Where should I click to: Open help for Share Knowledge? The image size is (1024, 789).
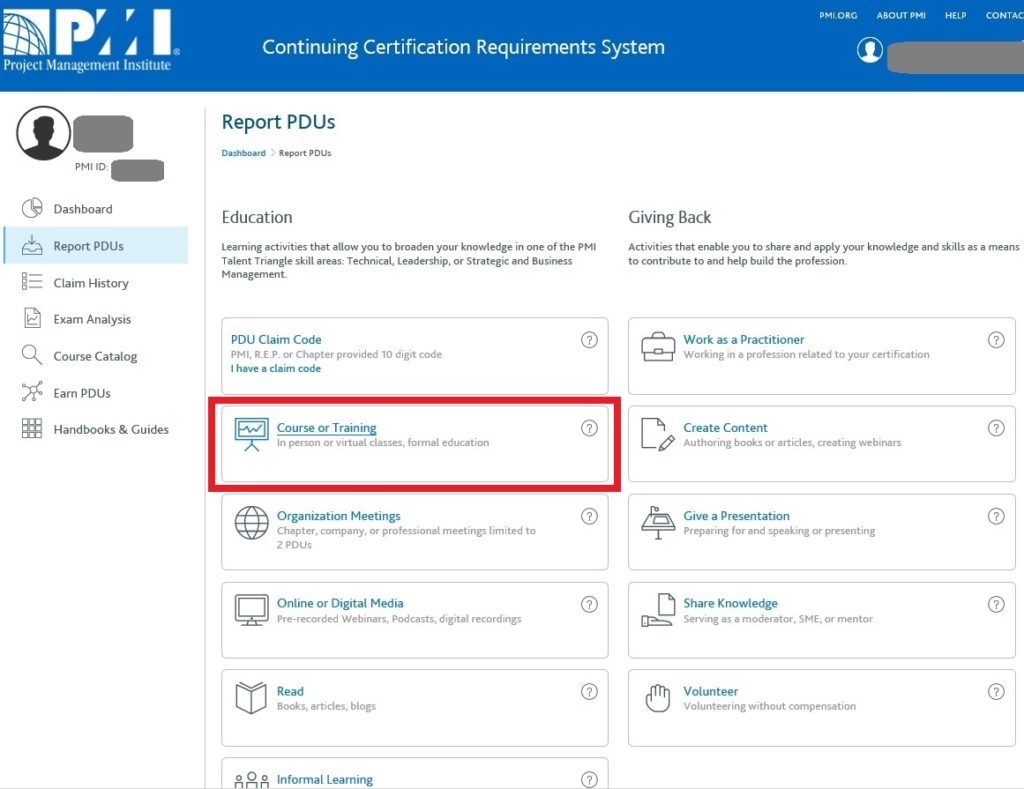[x=996, y=604]
